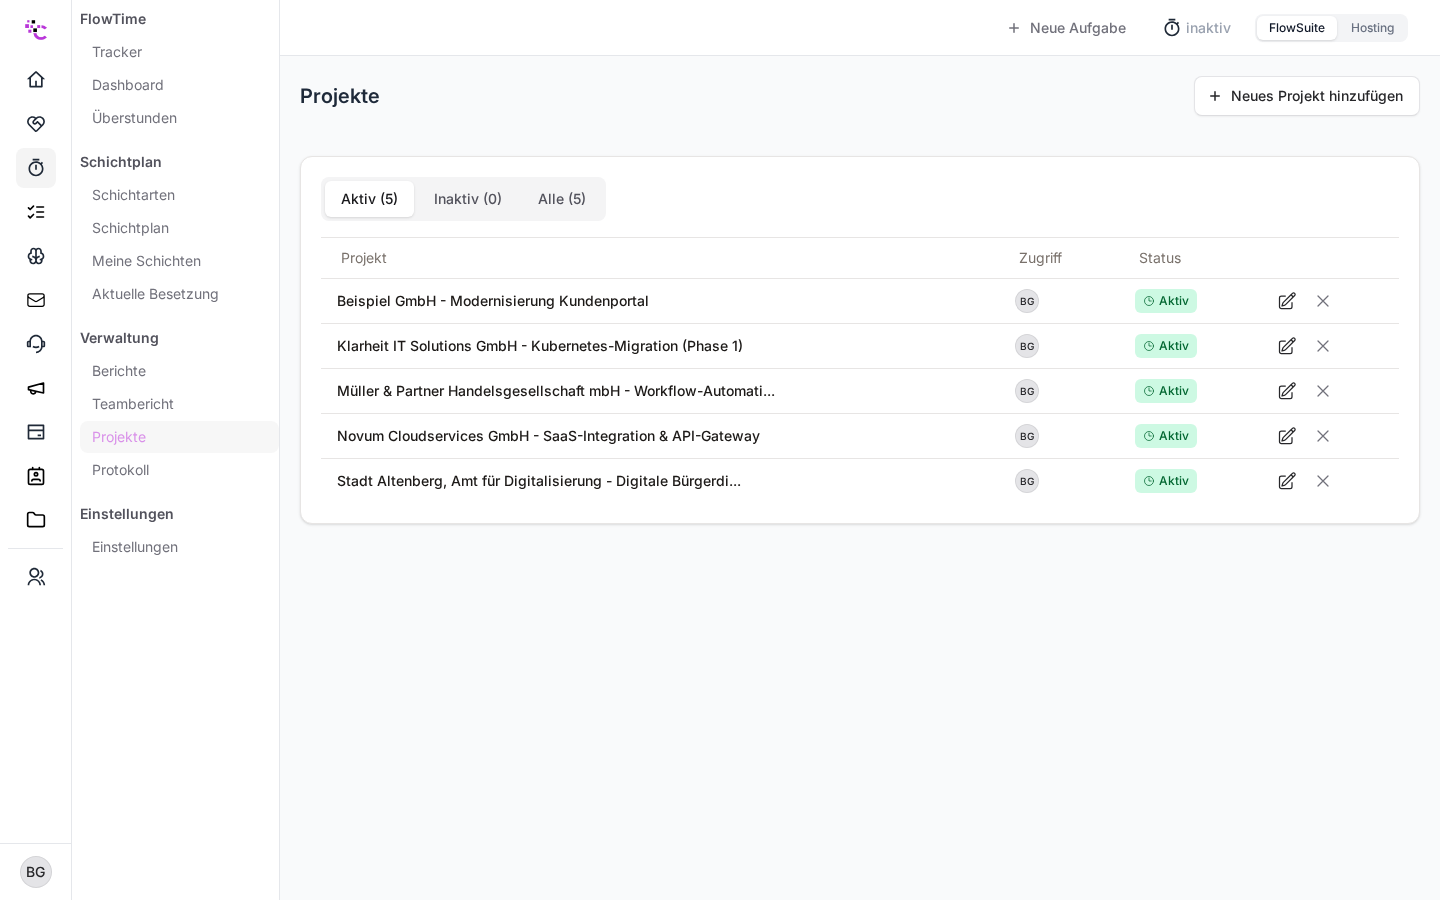Open Klarheit IT Solutions Kubernetes-Migration row
The height and width of the screenshot is (900, 1440).
[860, 346]
